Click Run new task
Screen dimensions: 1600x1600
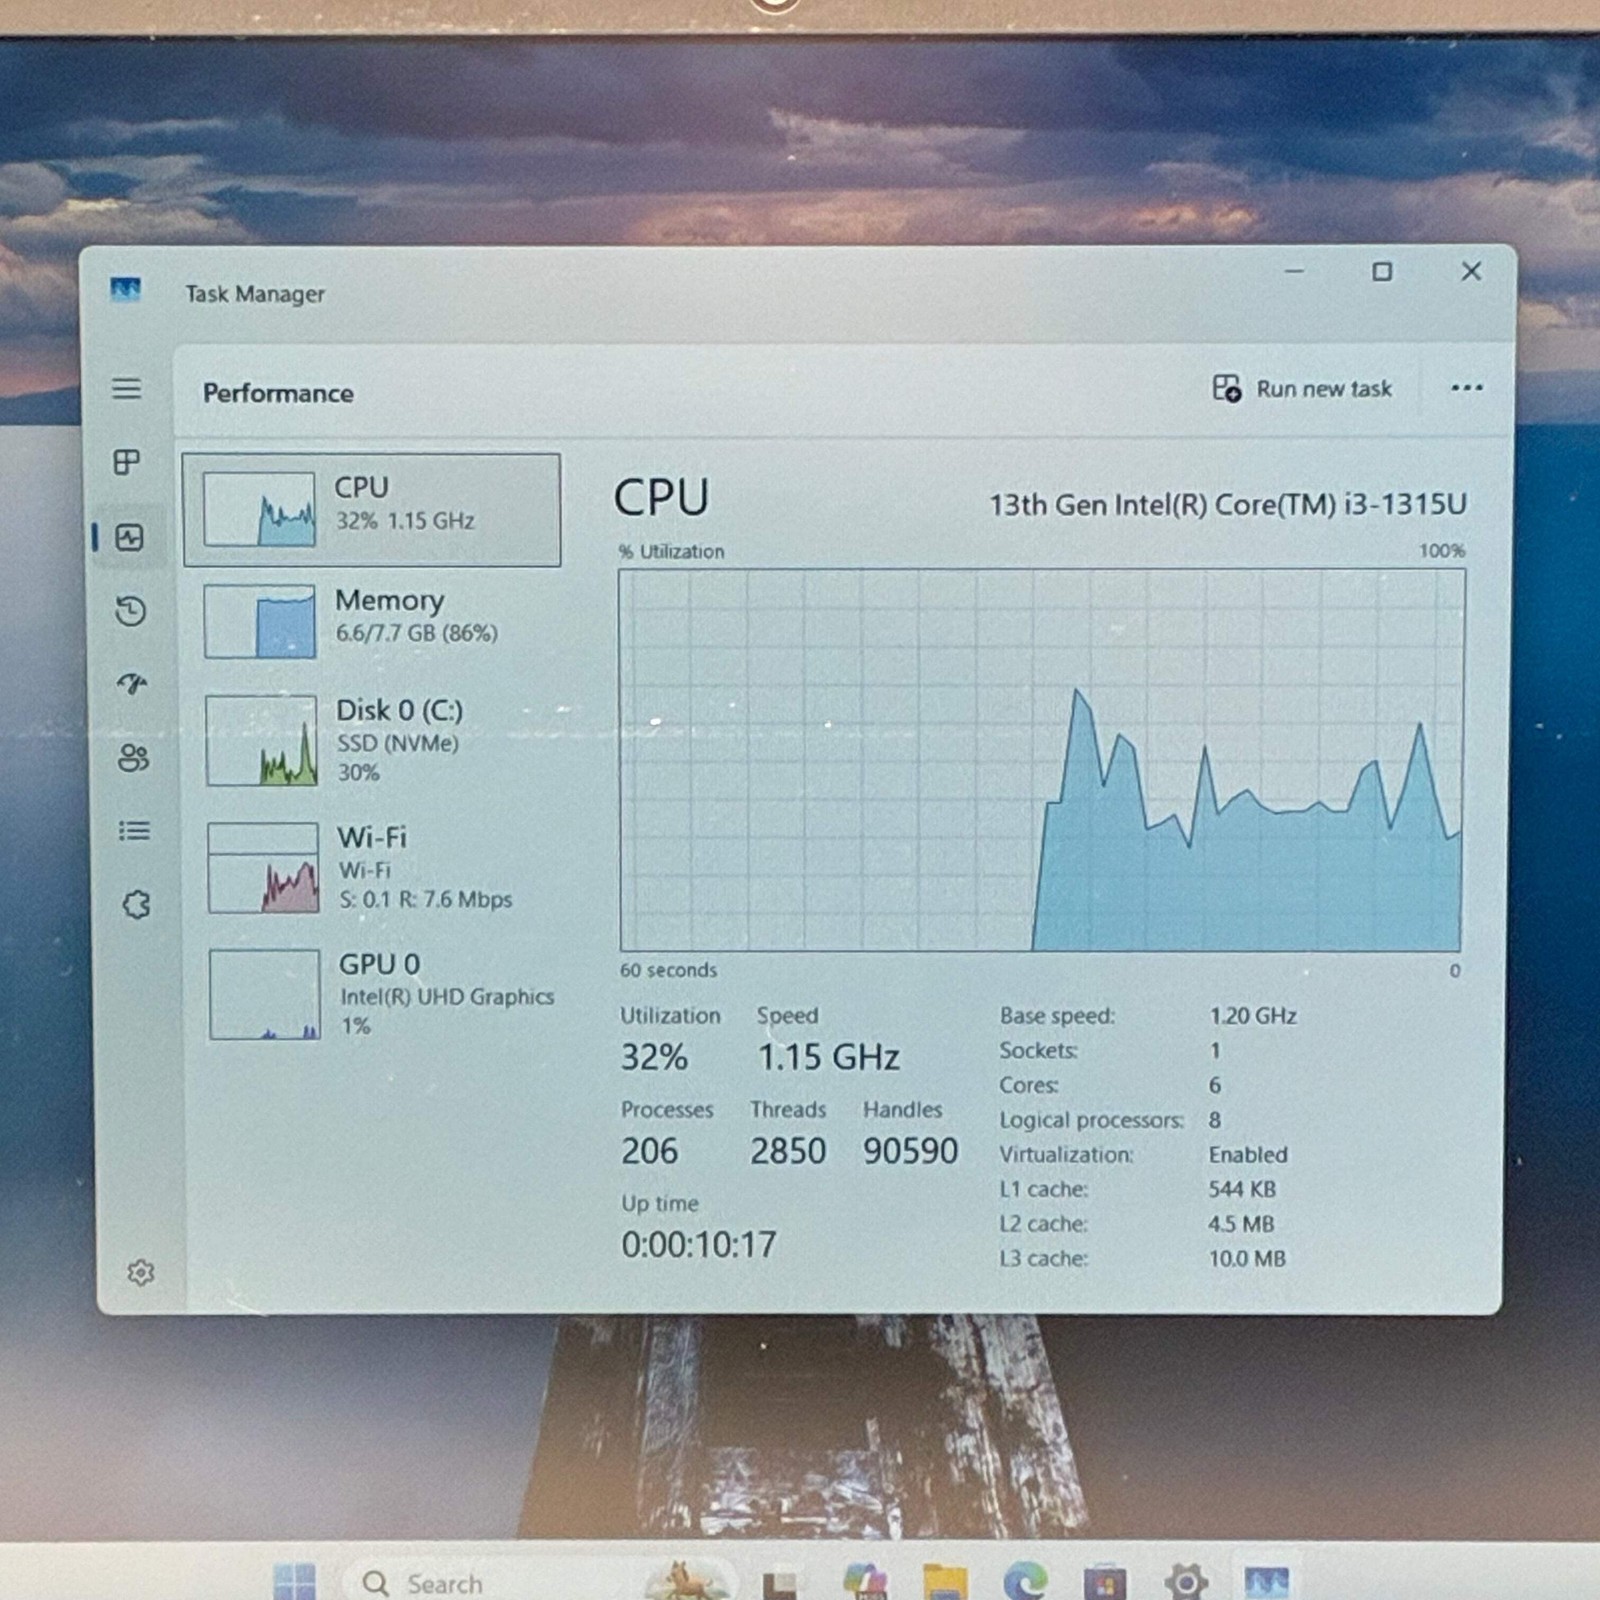point(1301,389)
